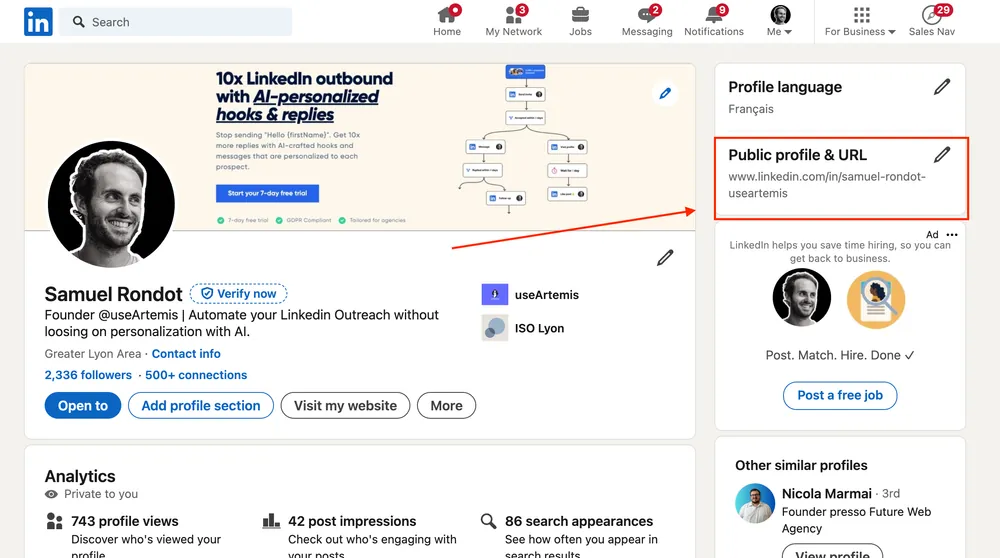Click the Greater Lyon Area location text

pos(92,354)
